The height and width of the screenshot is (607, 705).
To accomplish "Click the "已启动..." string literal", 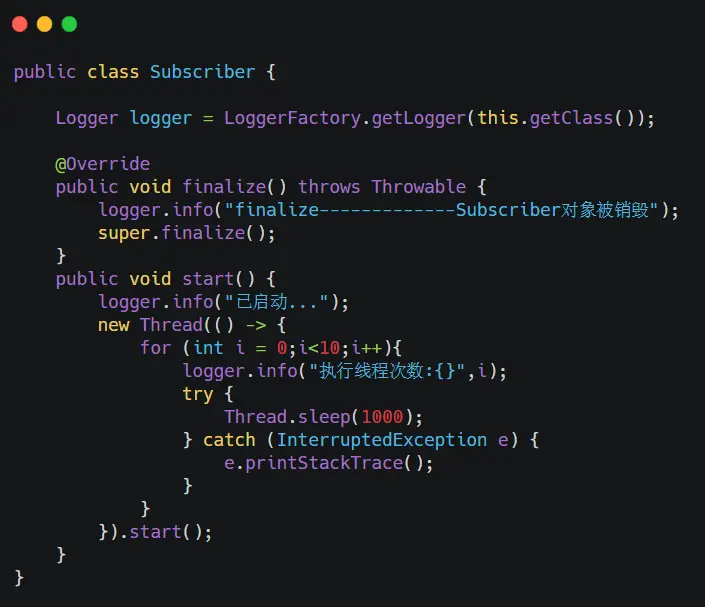I will click(277, 302).
